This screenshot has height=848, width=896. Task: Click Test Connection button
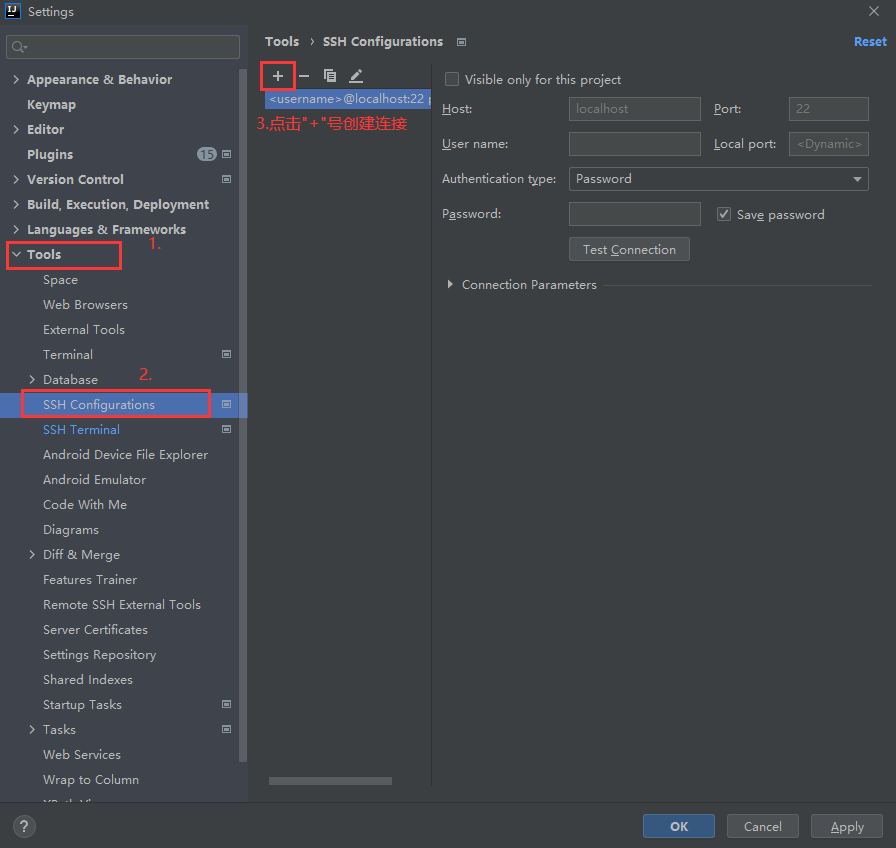coord(629,250)
